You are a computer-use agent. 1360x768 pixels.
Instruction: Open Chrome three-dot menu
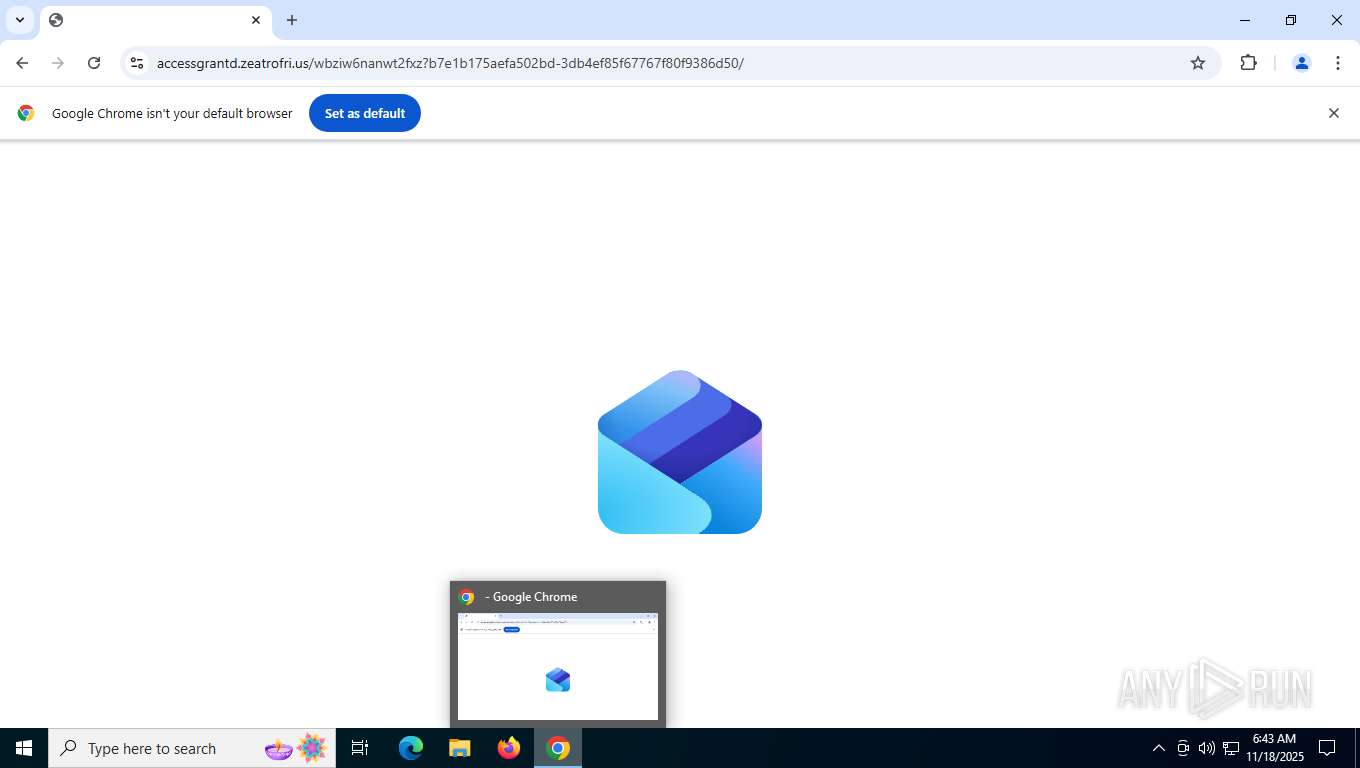pos(1338,63)
